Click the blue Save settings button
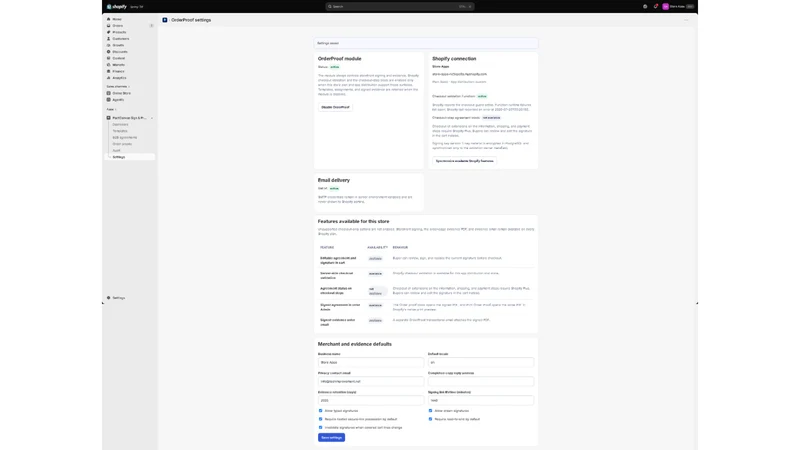Screen dimensions: 800x450 pyautogui.click(x=332, y=438)
